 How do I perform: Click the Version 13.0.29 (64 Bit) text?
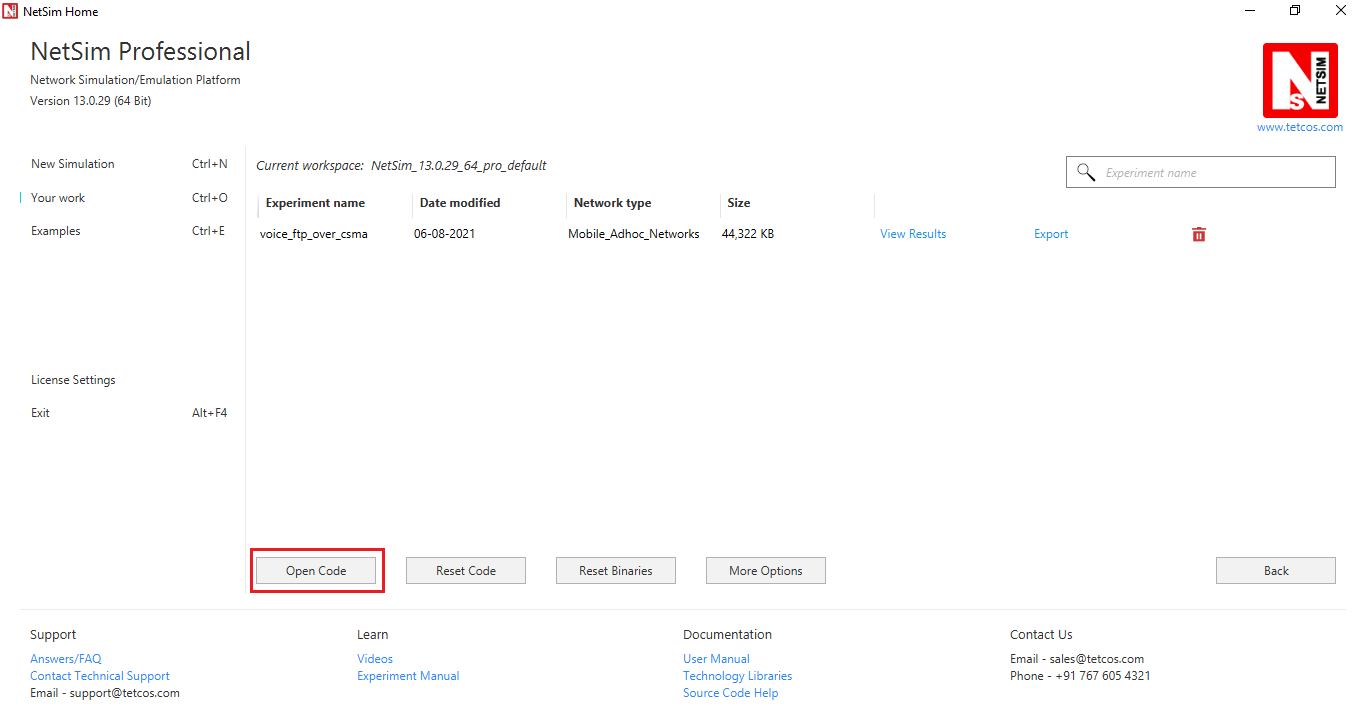click(x=90, y=101)
